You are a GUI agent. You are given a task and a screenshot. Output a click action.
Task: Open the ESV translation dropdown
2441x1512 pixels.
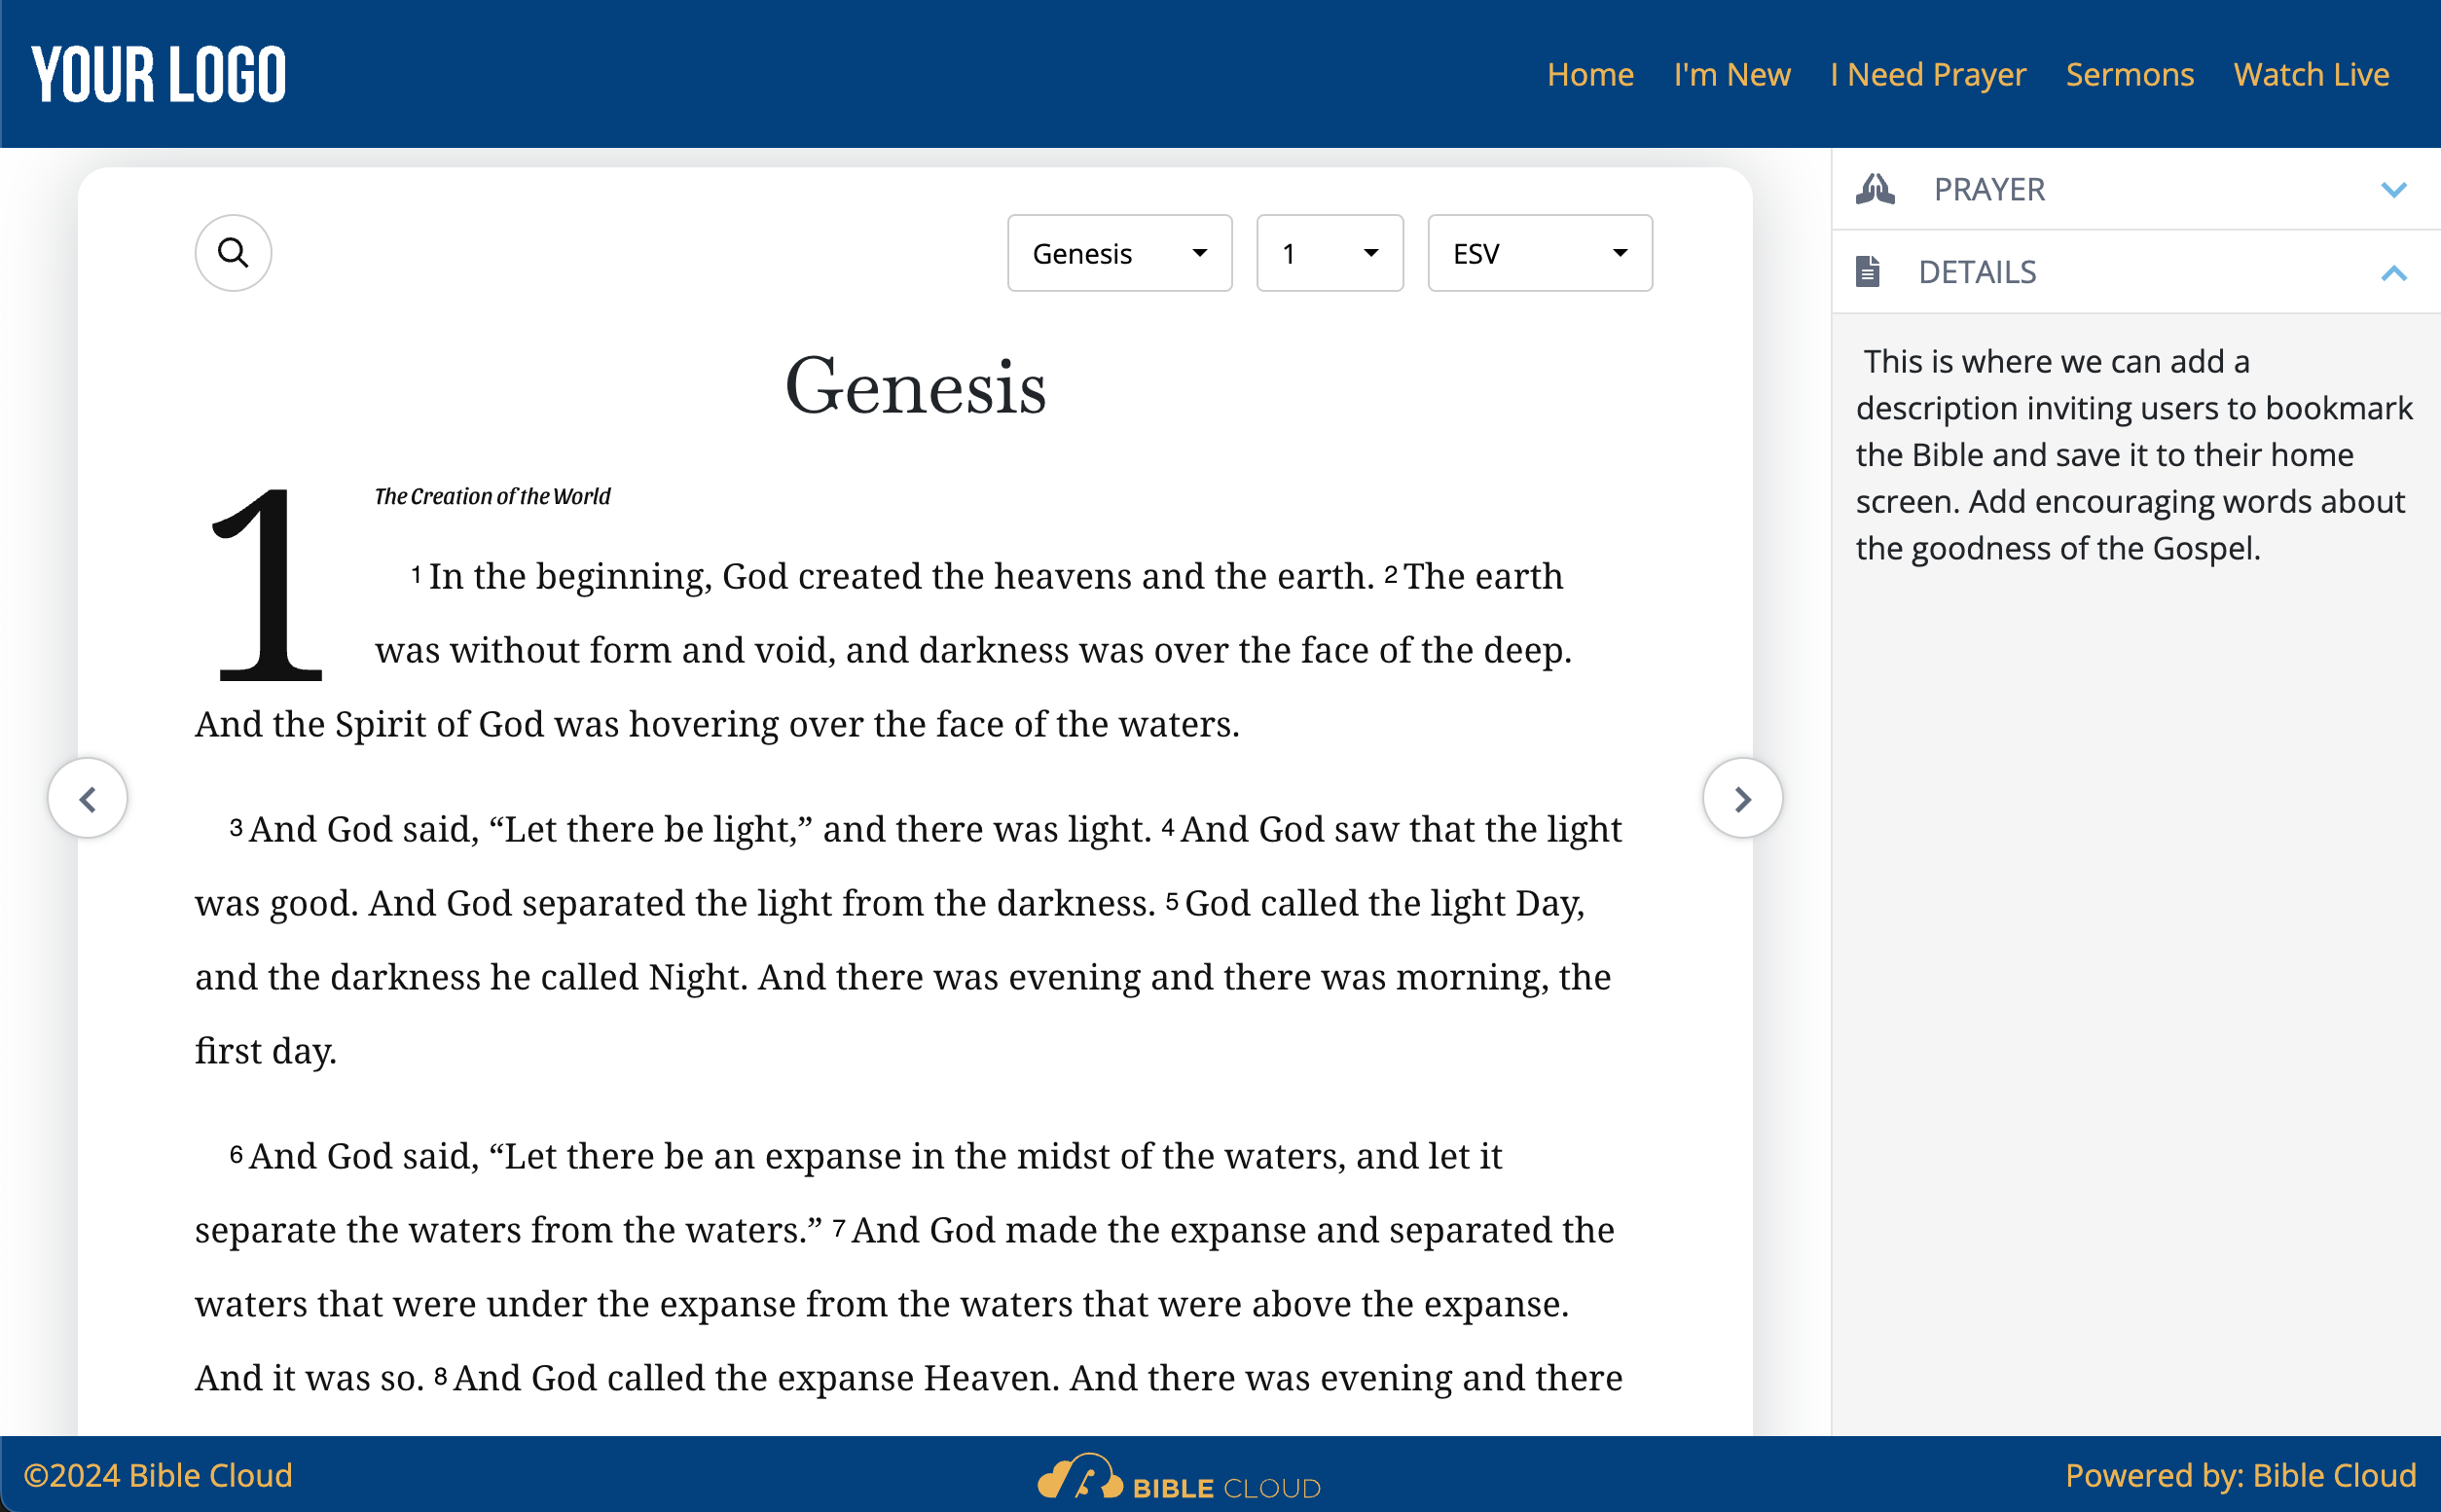(1539, 253)
